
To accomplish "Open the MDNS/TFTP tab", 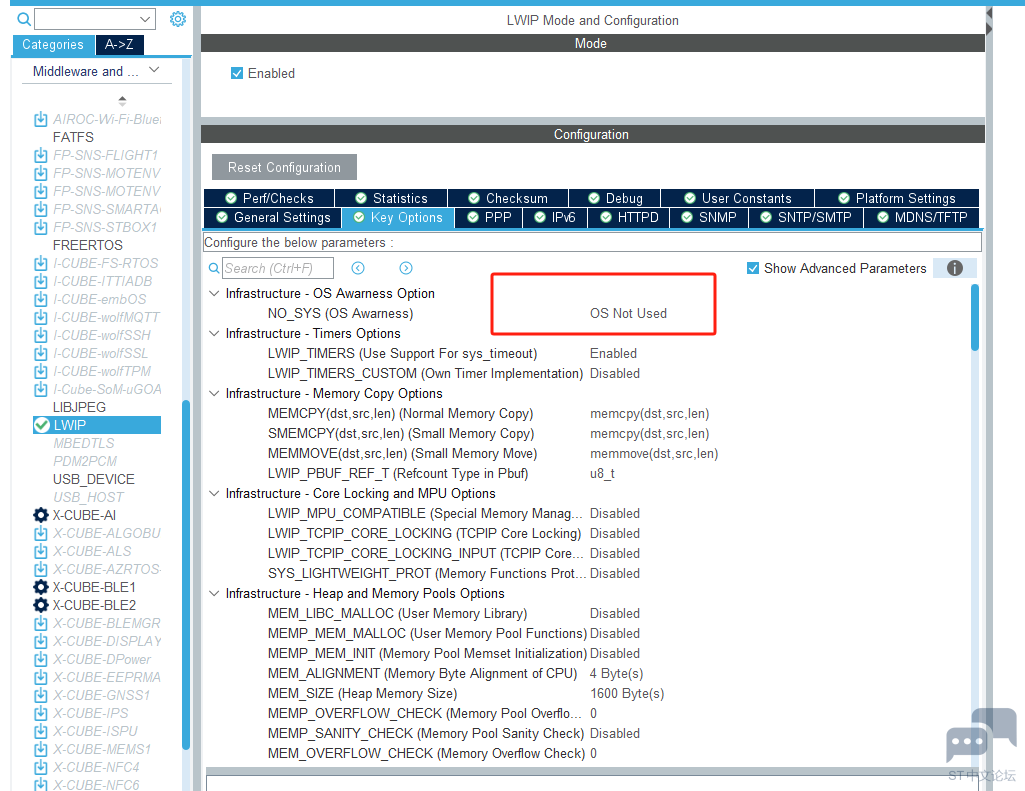I will (922, 217).
